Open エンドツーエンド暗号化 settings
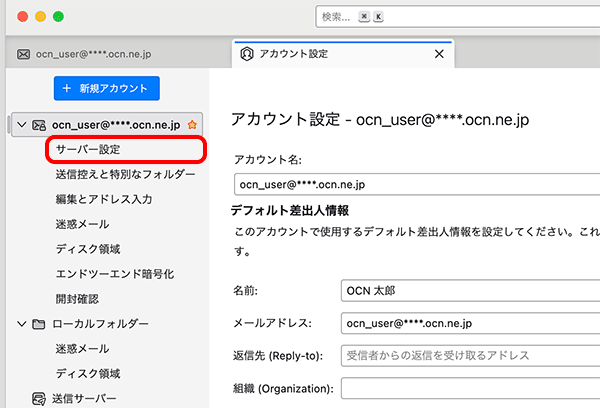Screen dimensions: 600x408 115,274
